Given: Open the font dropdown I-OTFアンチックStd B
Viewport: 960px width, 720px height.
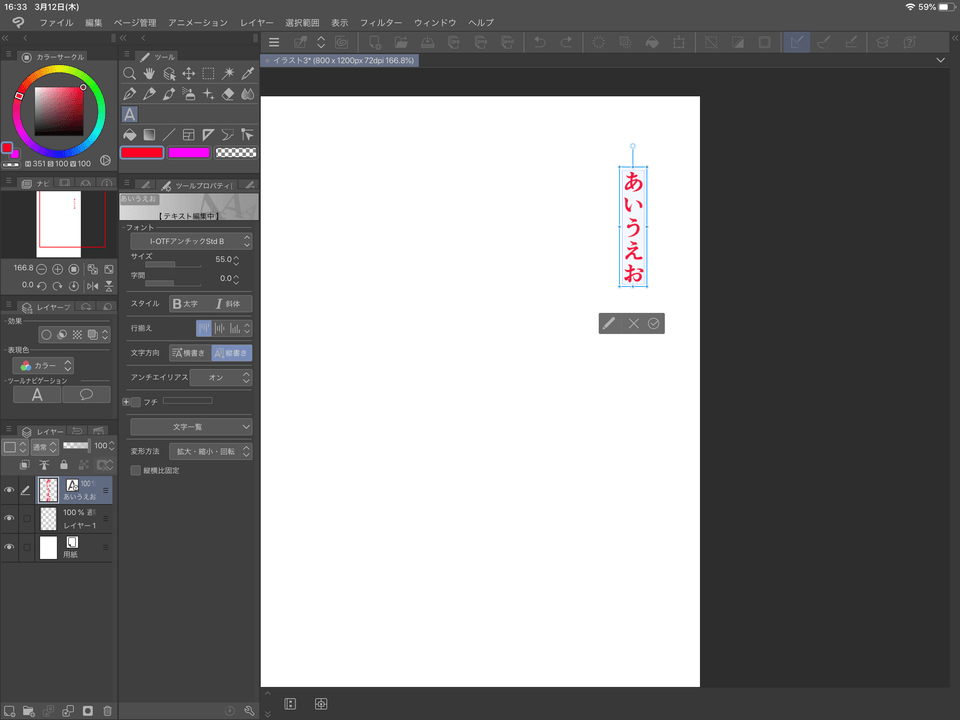Looking at the screenshot, I should point(191,241).
